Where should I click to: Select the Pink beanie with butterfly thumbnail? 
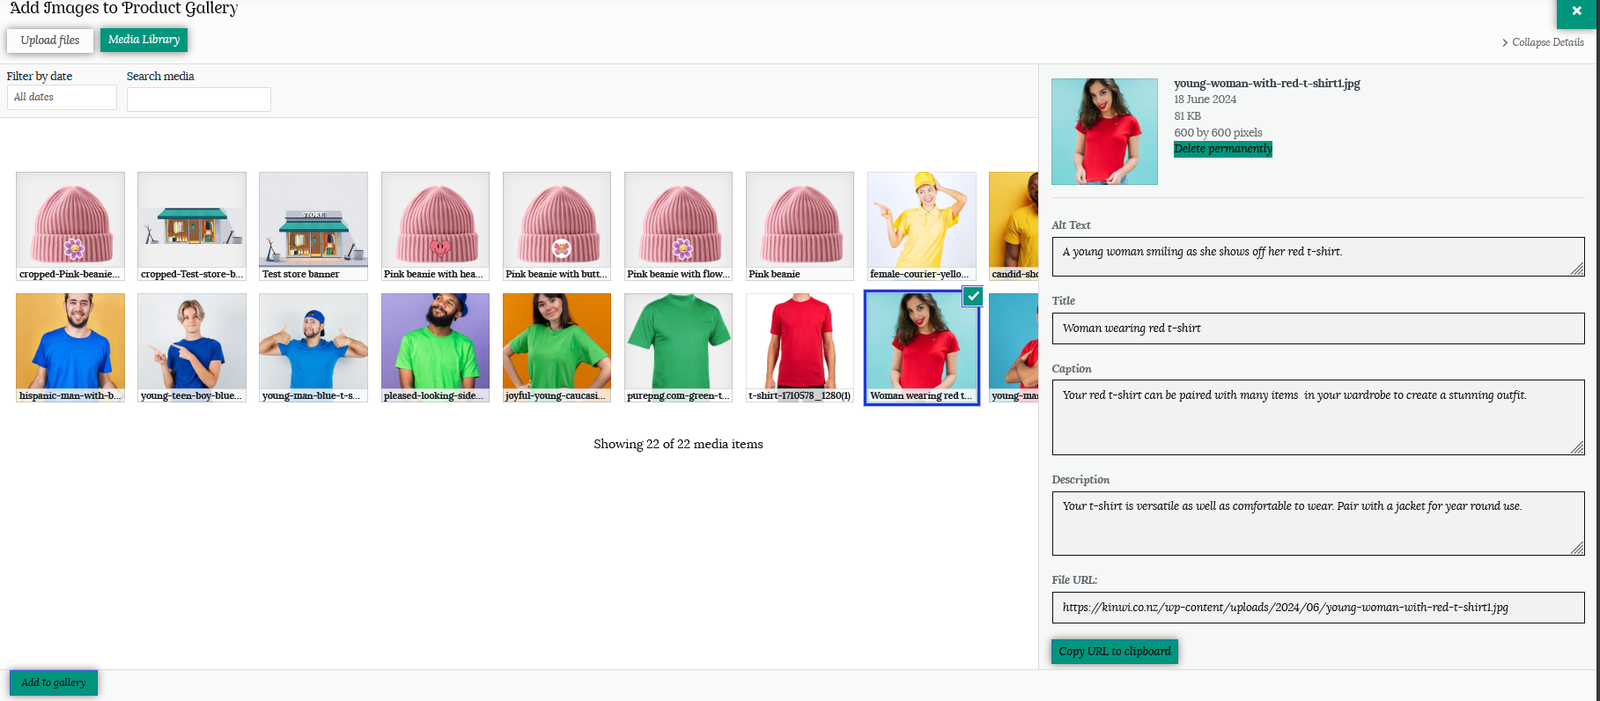pyautogui.click(x=557, y=226)
